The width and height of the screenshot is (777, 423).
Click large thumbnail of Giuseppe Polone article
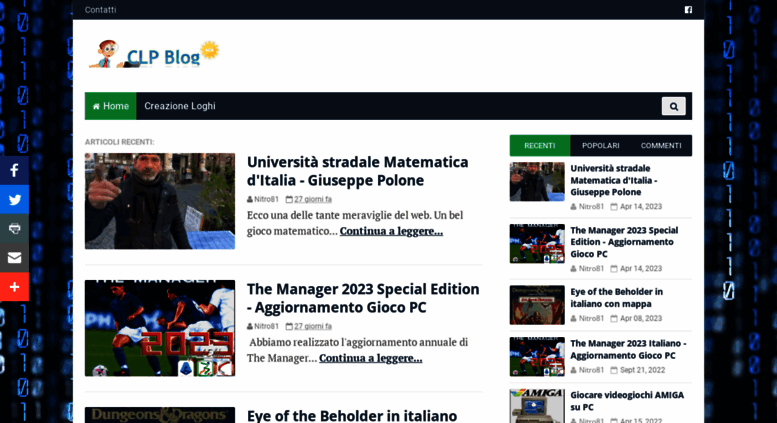pyautogui.click(x=160, y=201)
